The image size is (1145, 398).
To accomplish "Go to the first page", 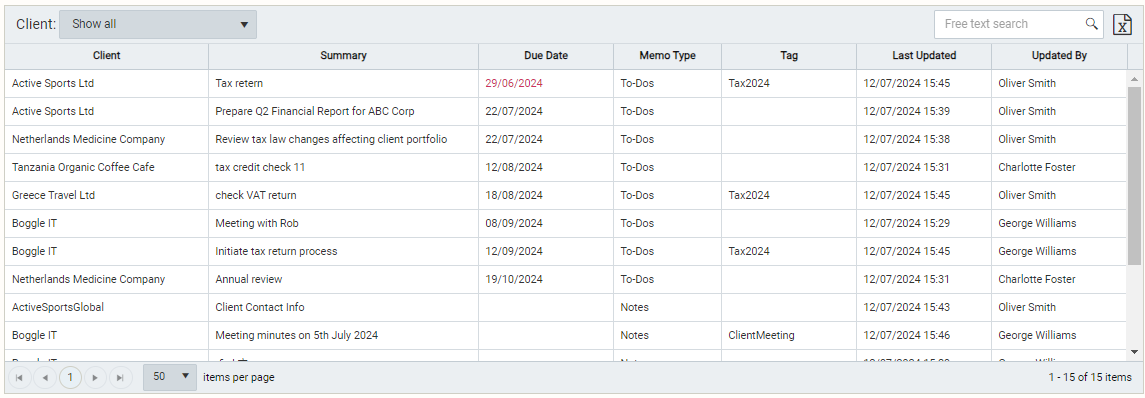I will (x=20, y=378).
